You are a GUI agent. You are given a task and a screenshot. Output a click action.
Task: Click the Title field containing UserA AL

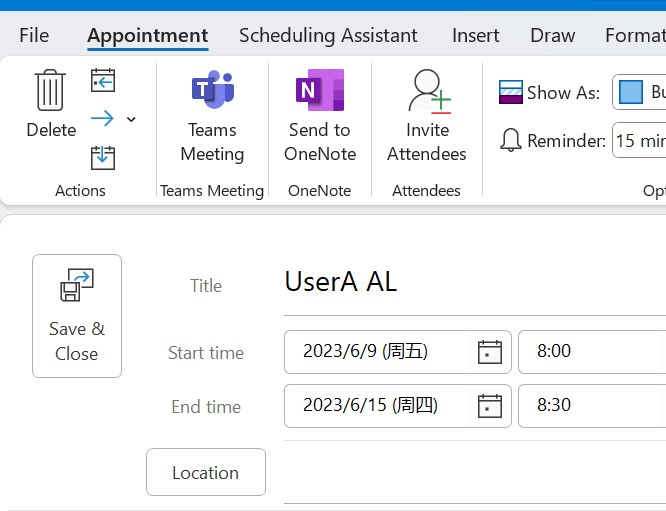pos(475,282)
